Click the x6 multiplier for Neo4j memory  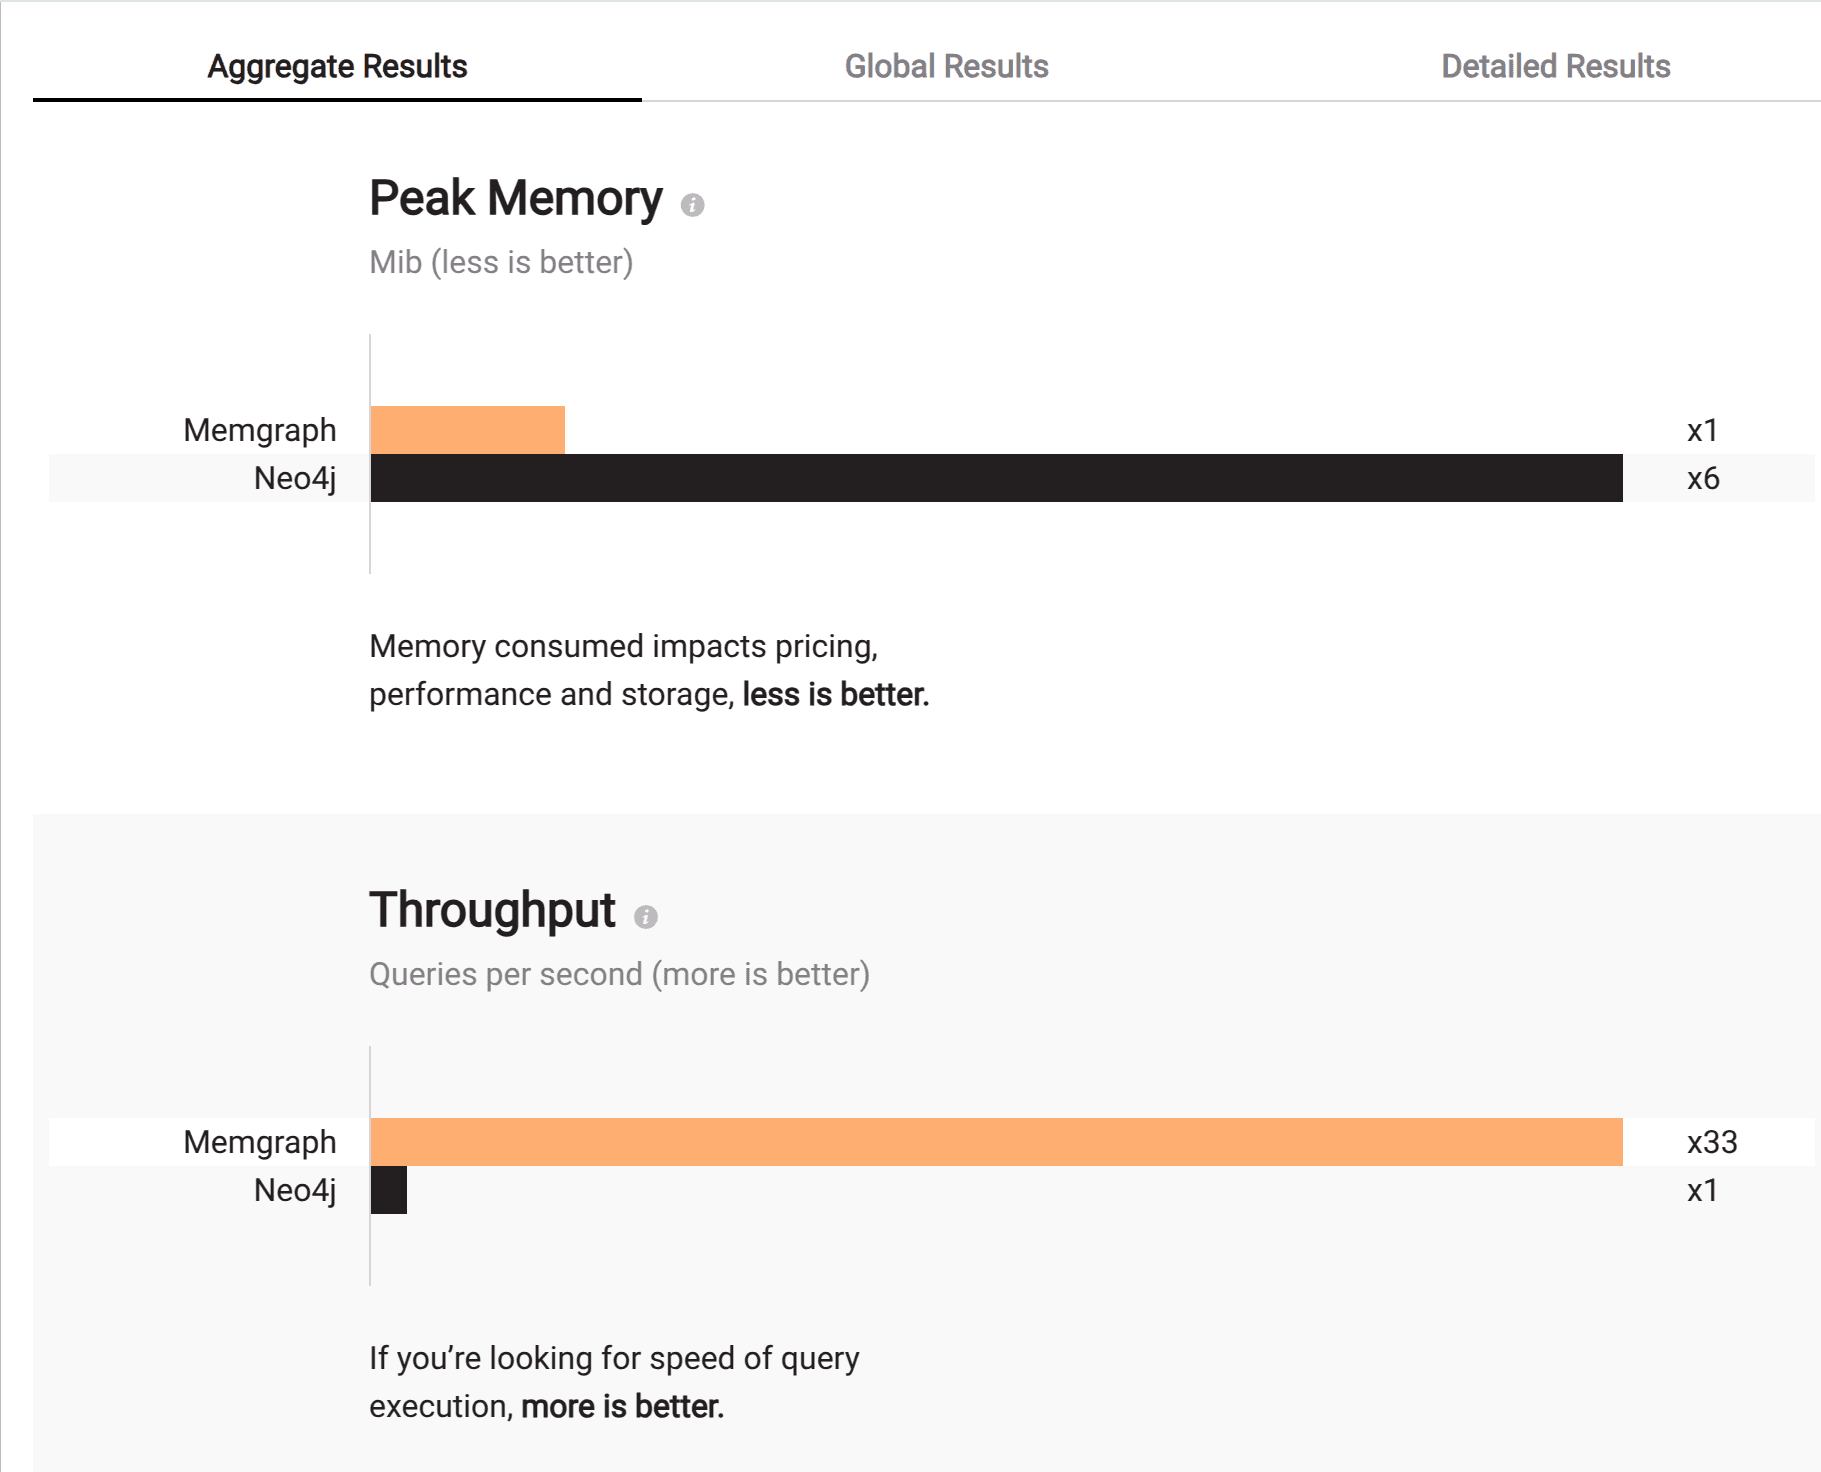click(1703, 478)
